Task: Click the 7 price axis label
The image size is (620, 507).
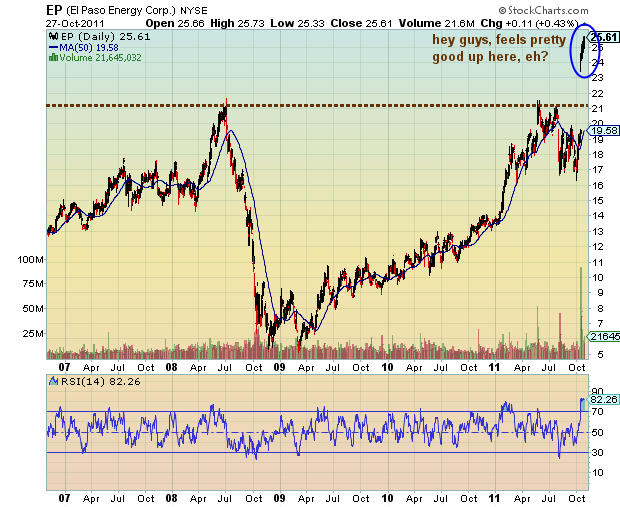Action: coord(601,323)
